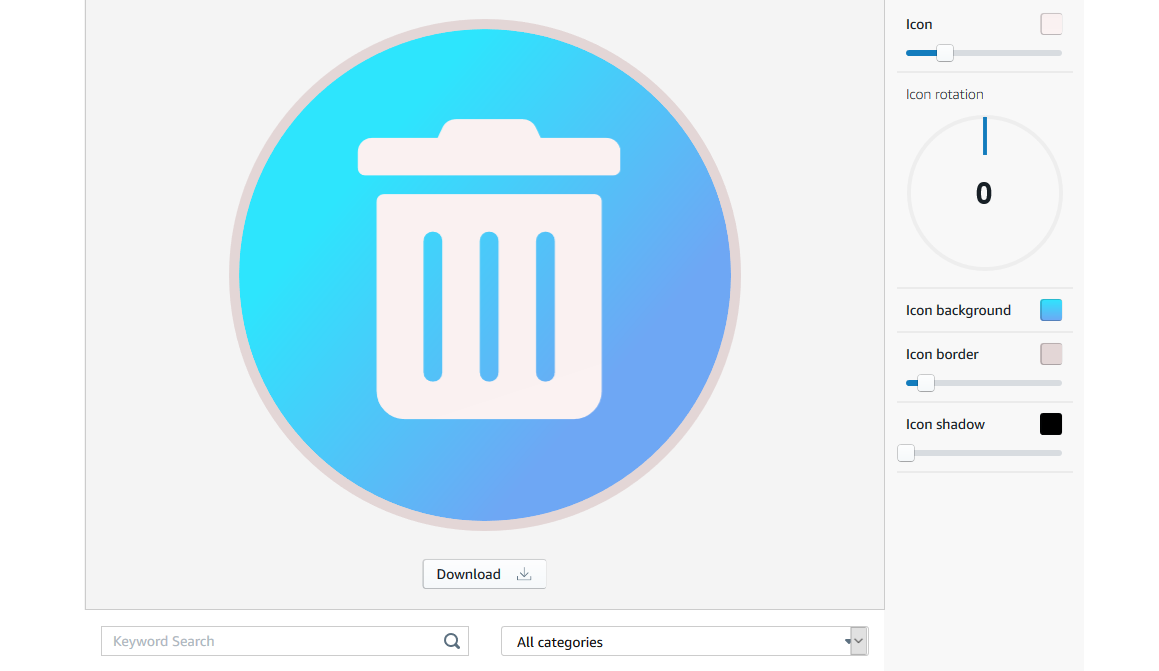The height and width of the screenshot is (671, 1159).
Task: Open the Icon color swatch
Action: [1051, 23]
